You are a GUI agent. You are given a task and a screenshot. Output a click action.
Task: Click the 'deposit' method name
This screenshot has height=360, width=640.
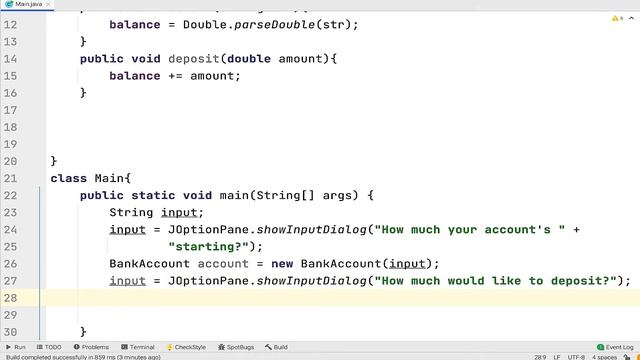(194, 59)
